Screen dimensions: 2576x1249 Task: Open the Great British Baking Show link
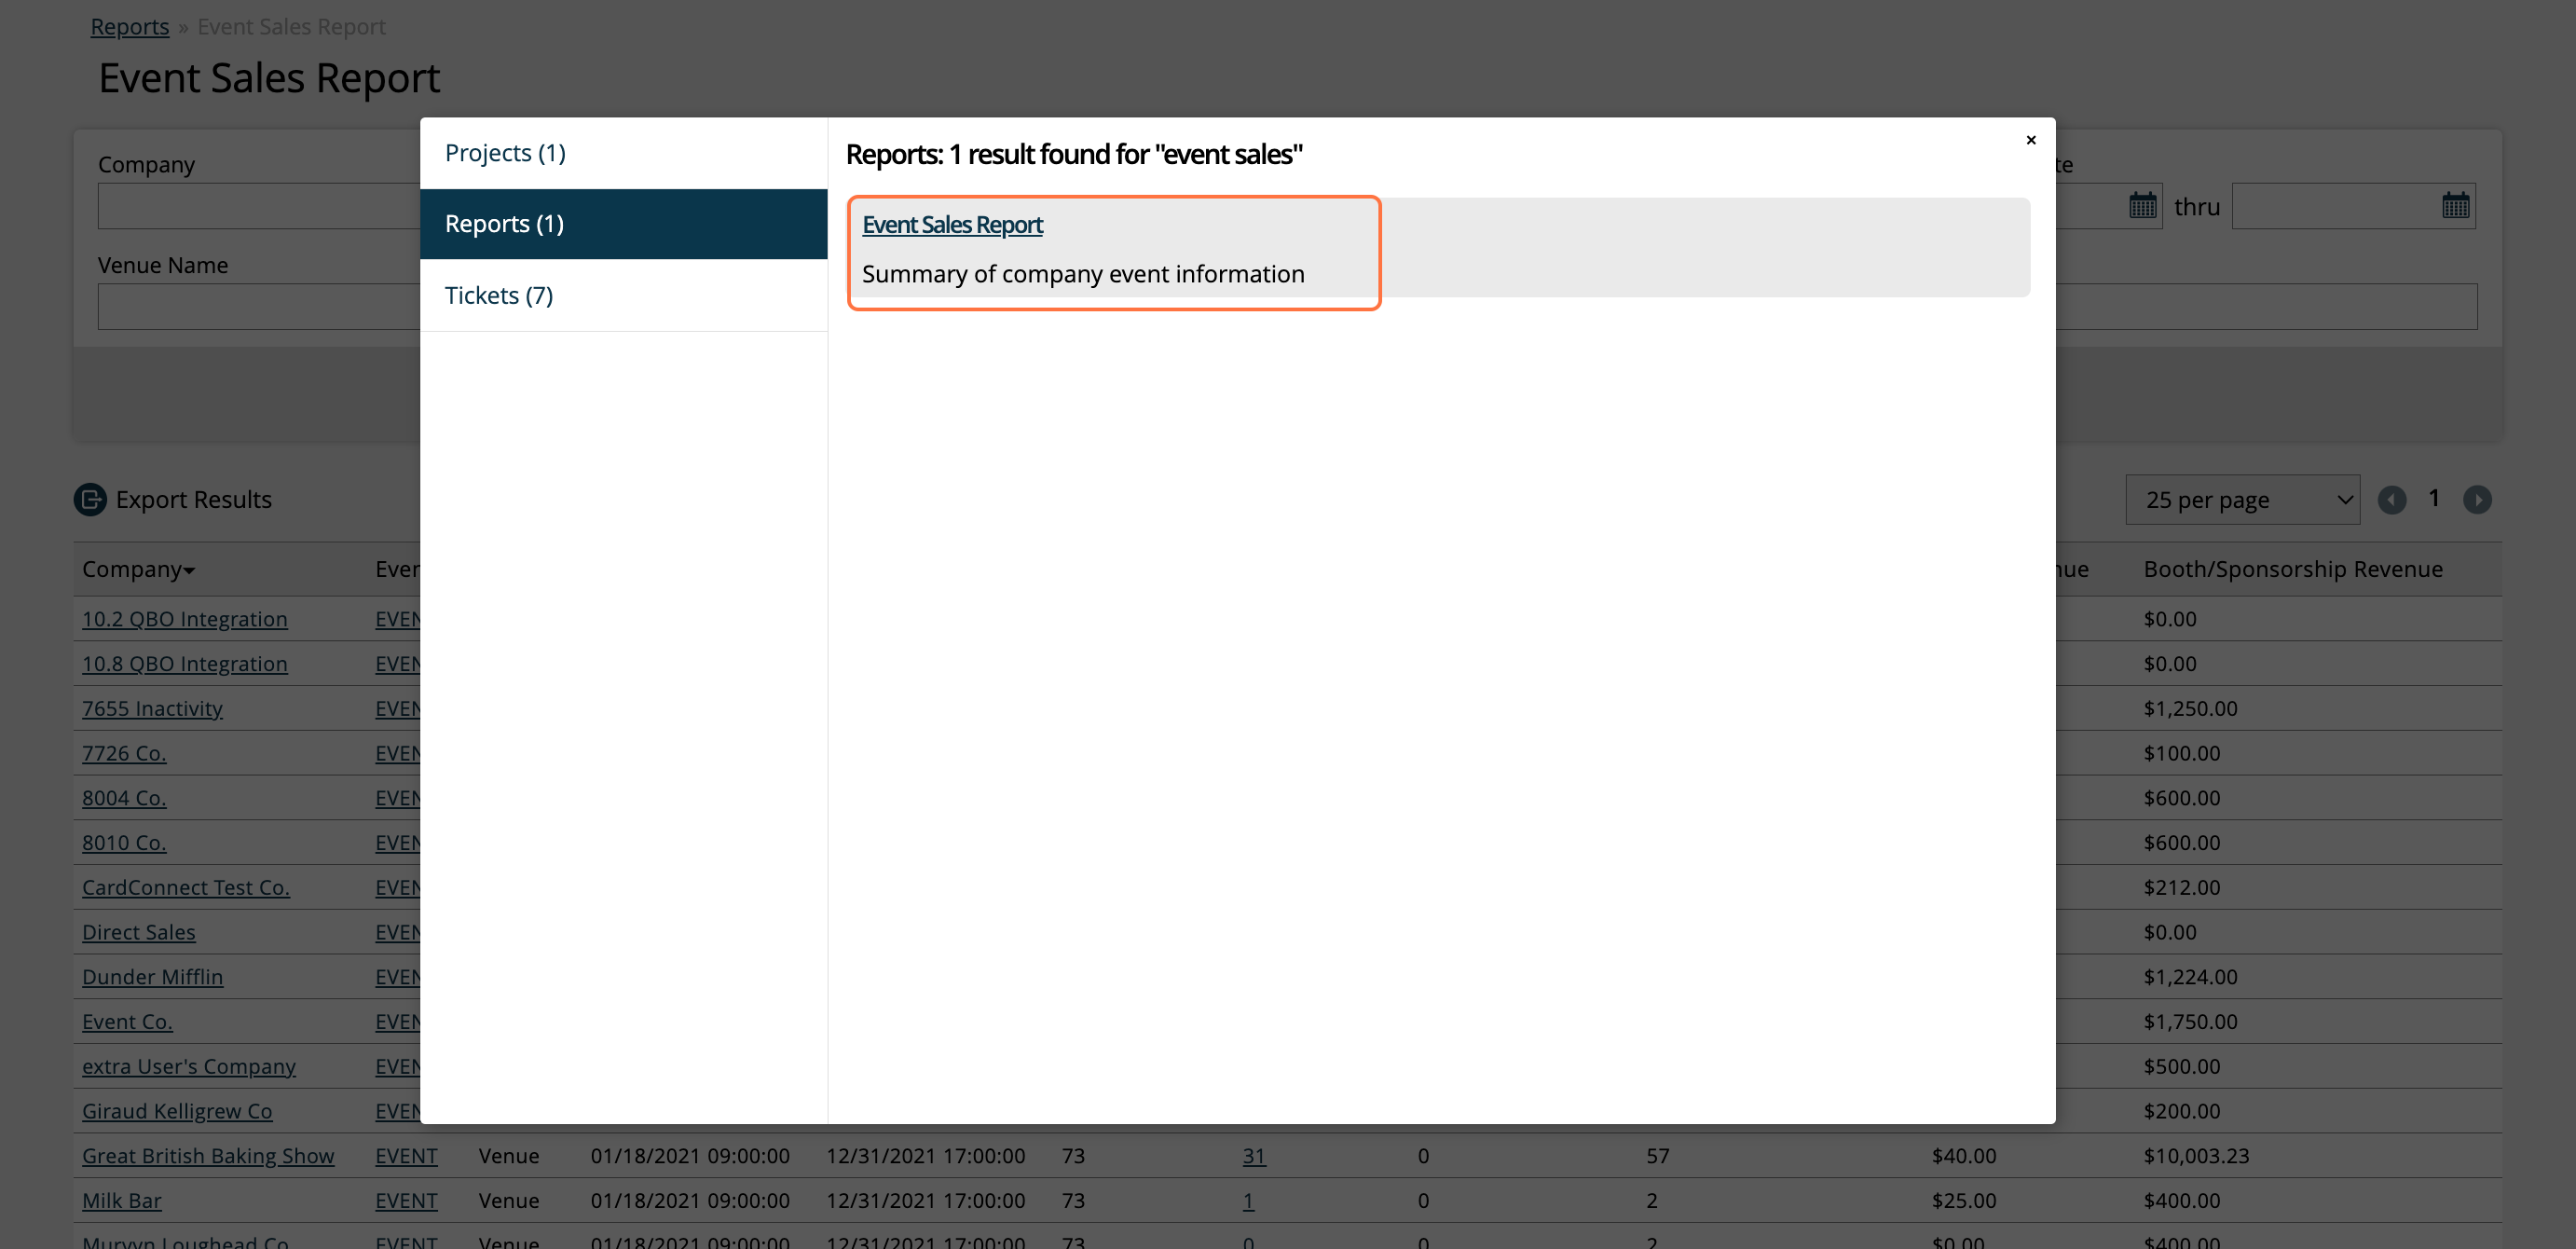(208, 1156)
